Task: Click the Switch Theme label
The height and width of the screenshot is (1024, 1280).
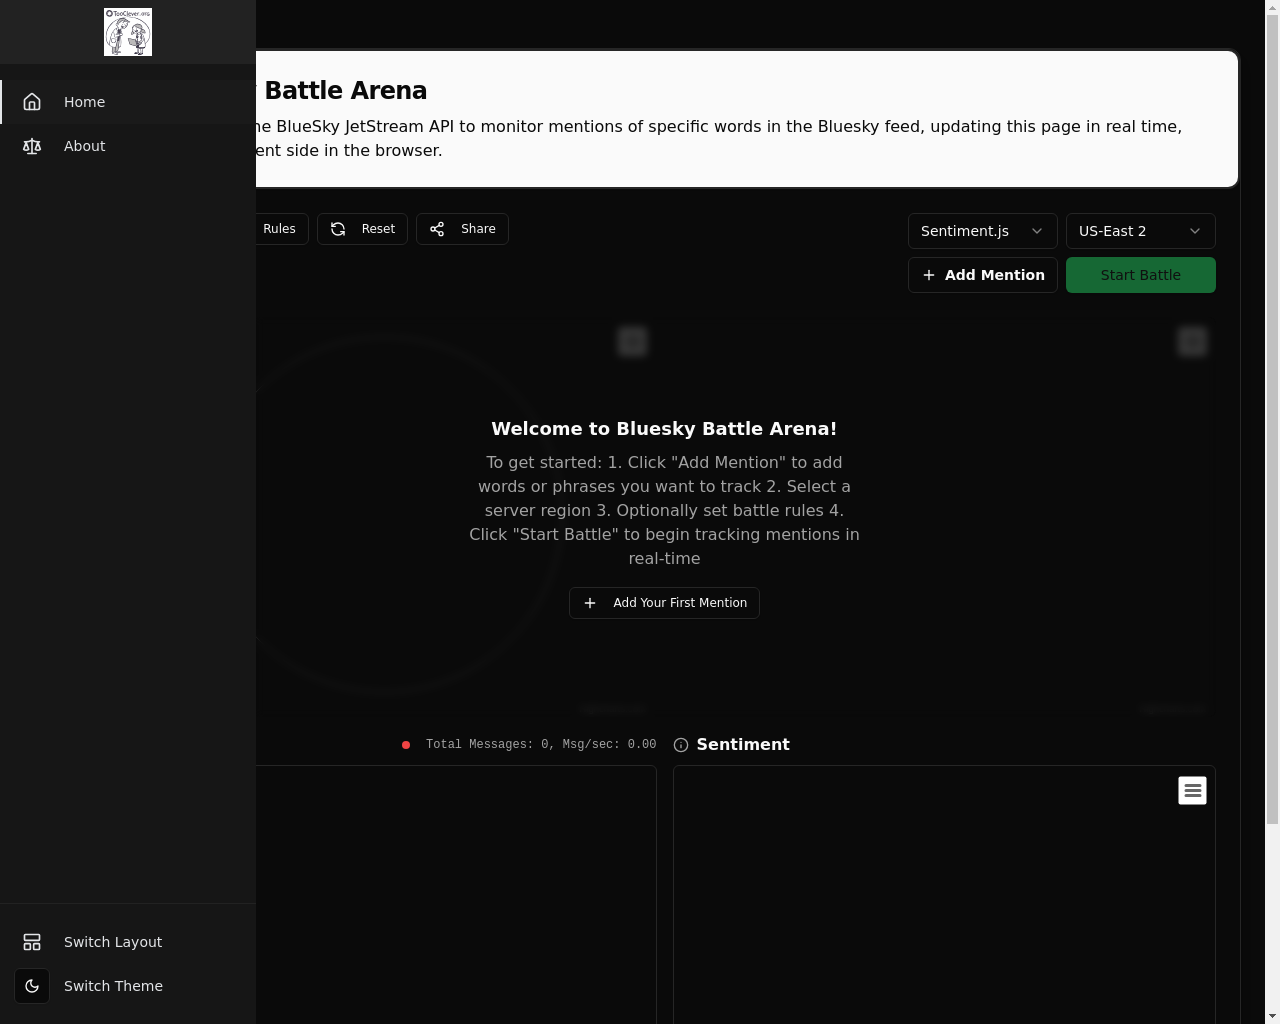Action: tap(113, 986)
